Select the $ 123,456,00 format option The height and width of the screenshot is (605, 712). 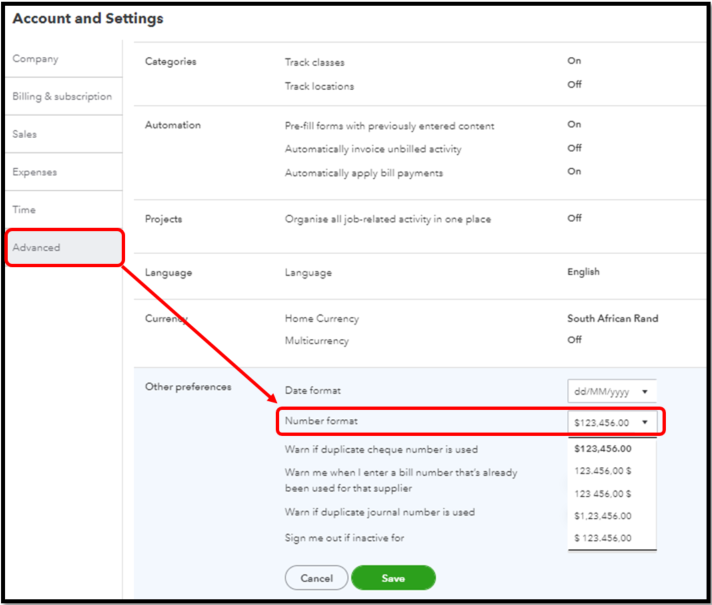[603, 538]
